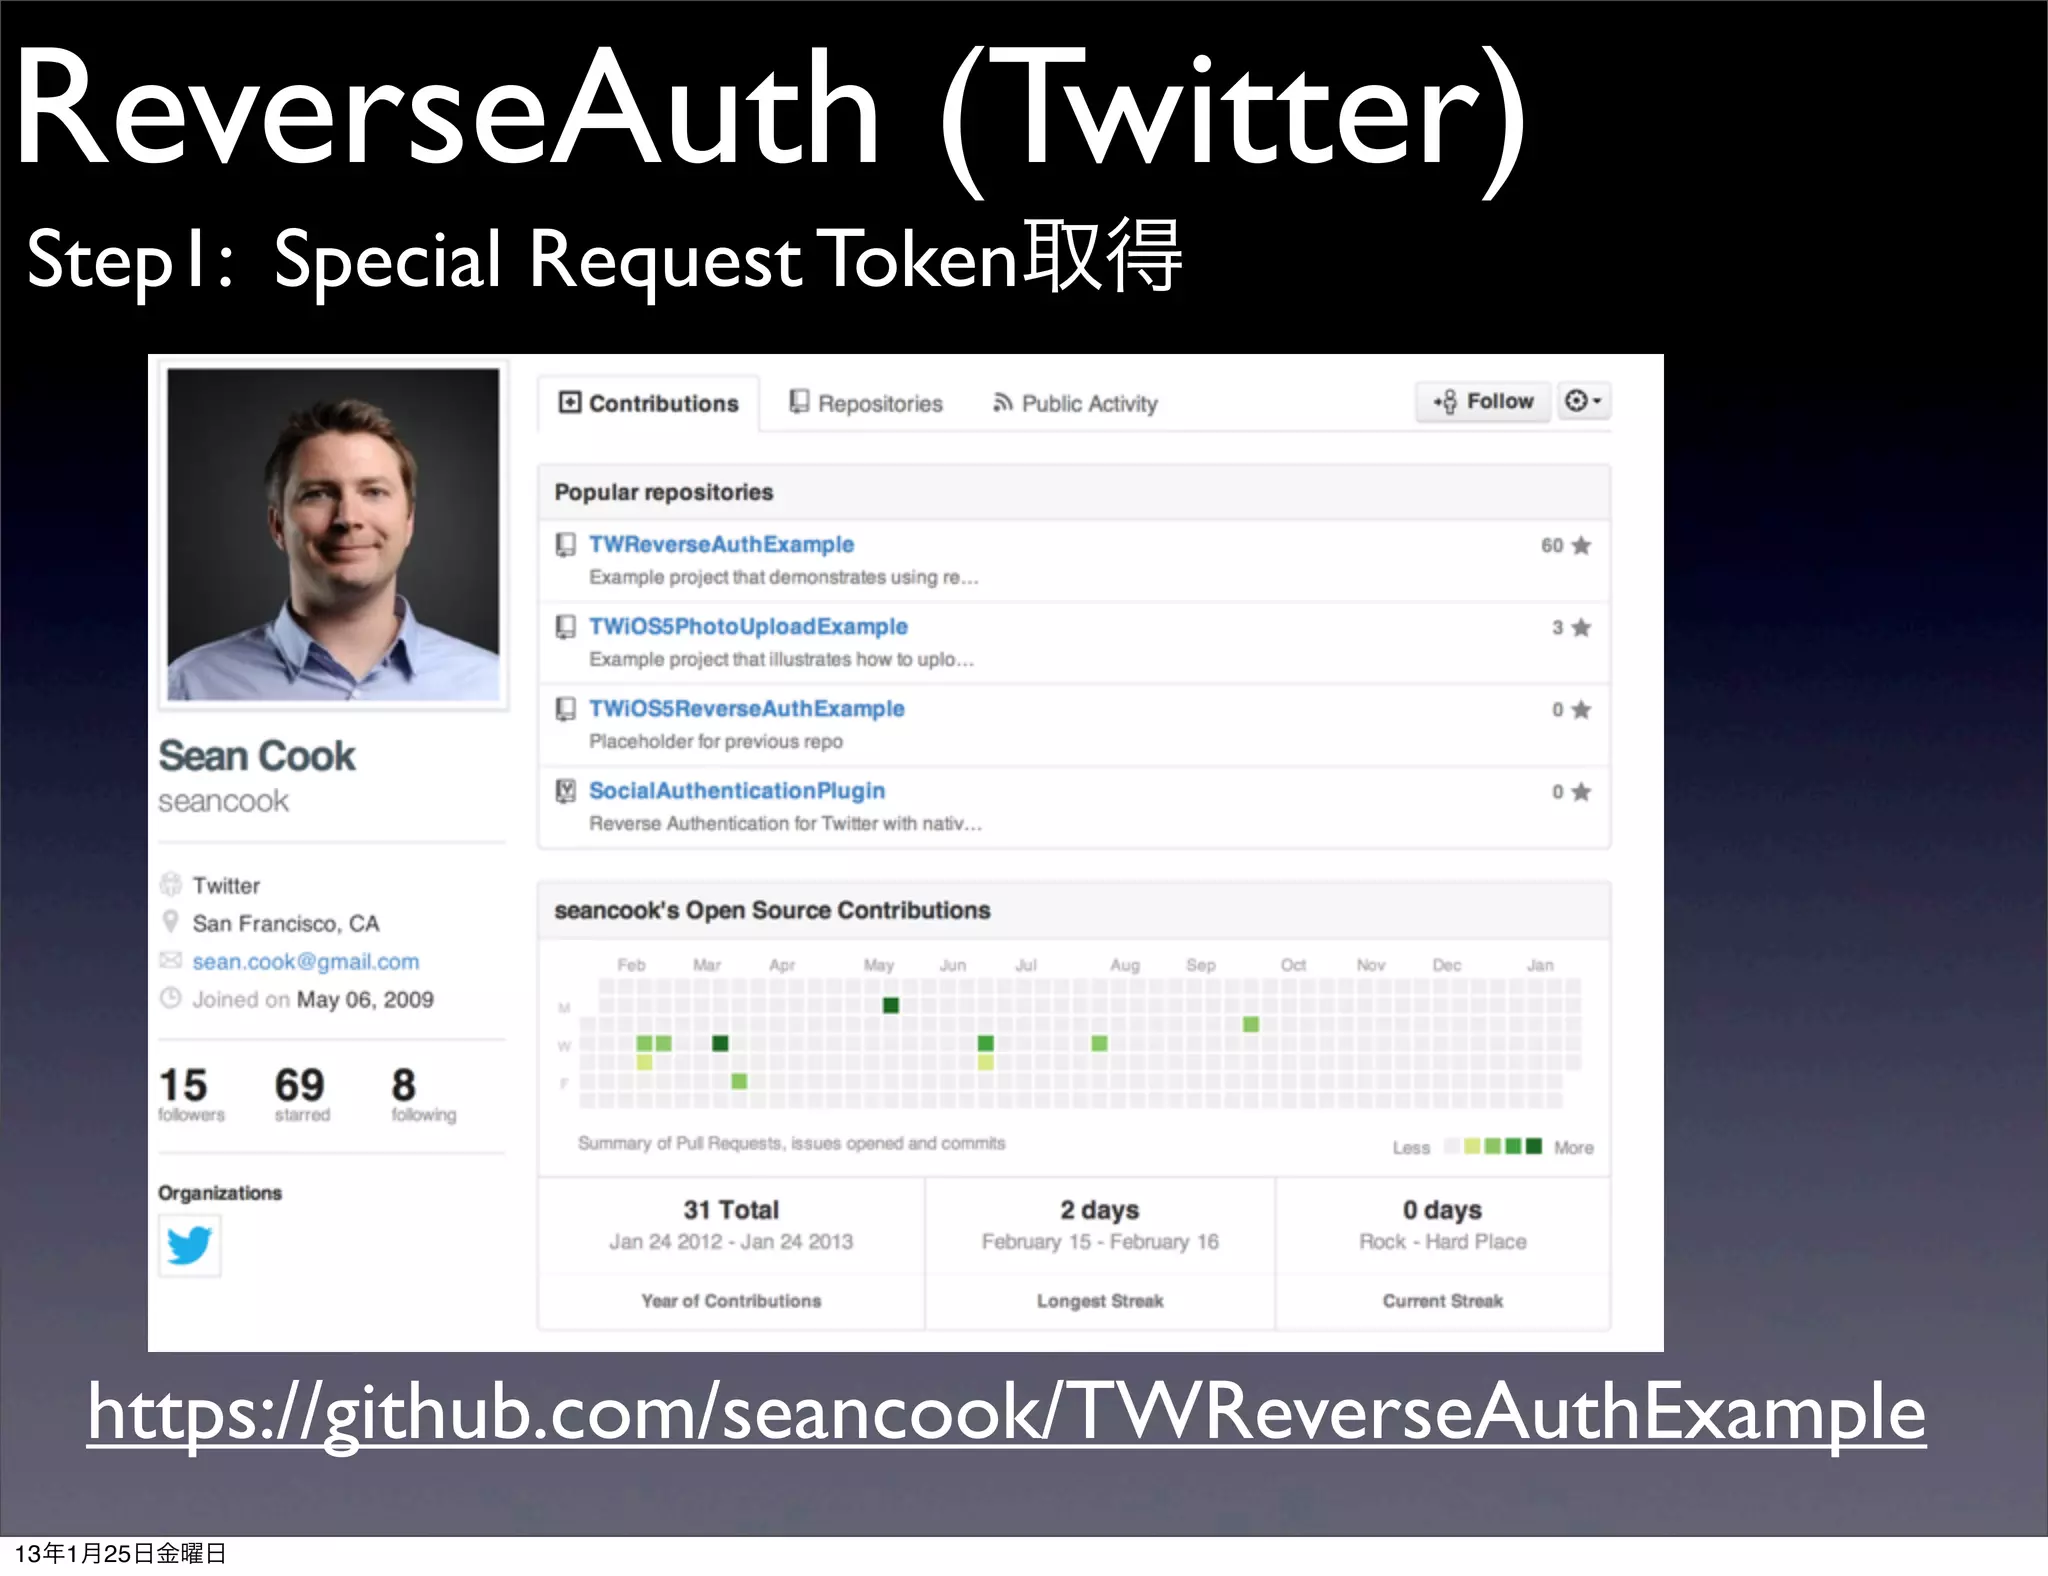Image resolution: width=2048 pixels, height=1576 pixels.
Task: Switch to the Repositories tab
Action: pos(866,403)
